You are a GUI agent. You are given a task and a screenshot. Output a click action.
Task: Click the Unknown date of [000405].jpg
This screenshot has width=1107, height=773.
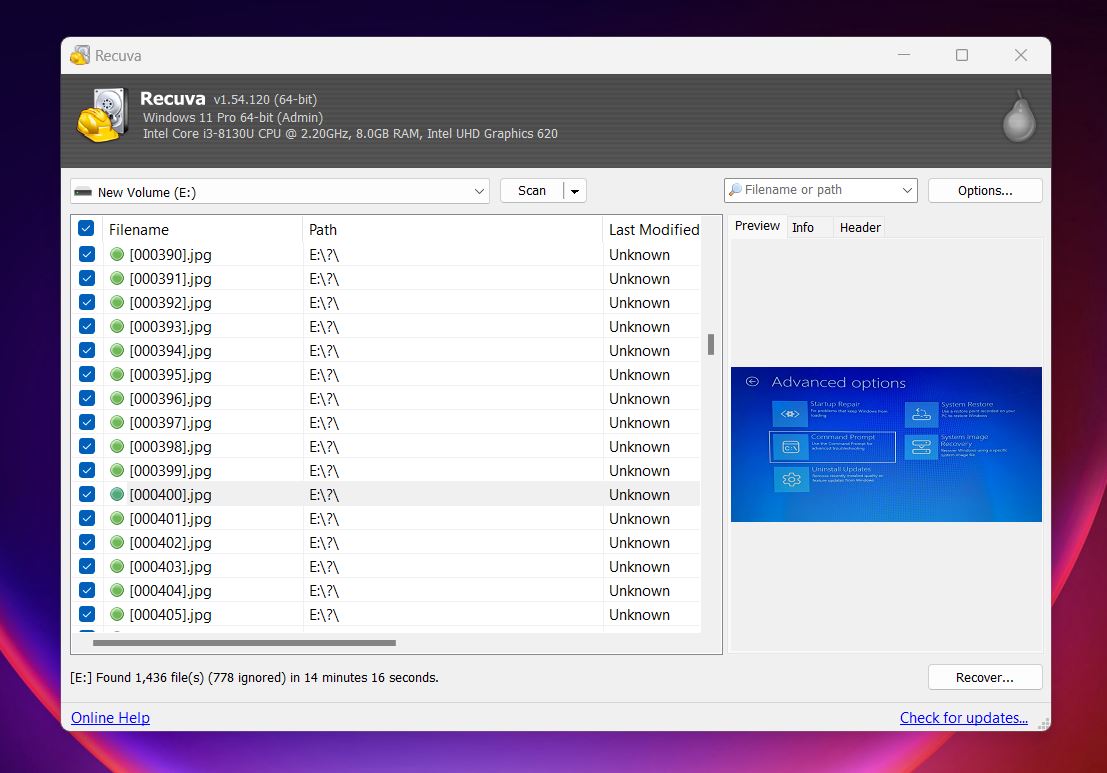click(x=639, y=615)
